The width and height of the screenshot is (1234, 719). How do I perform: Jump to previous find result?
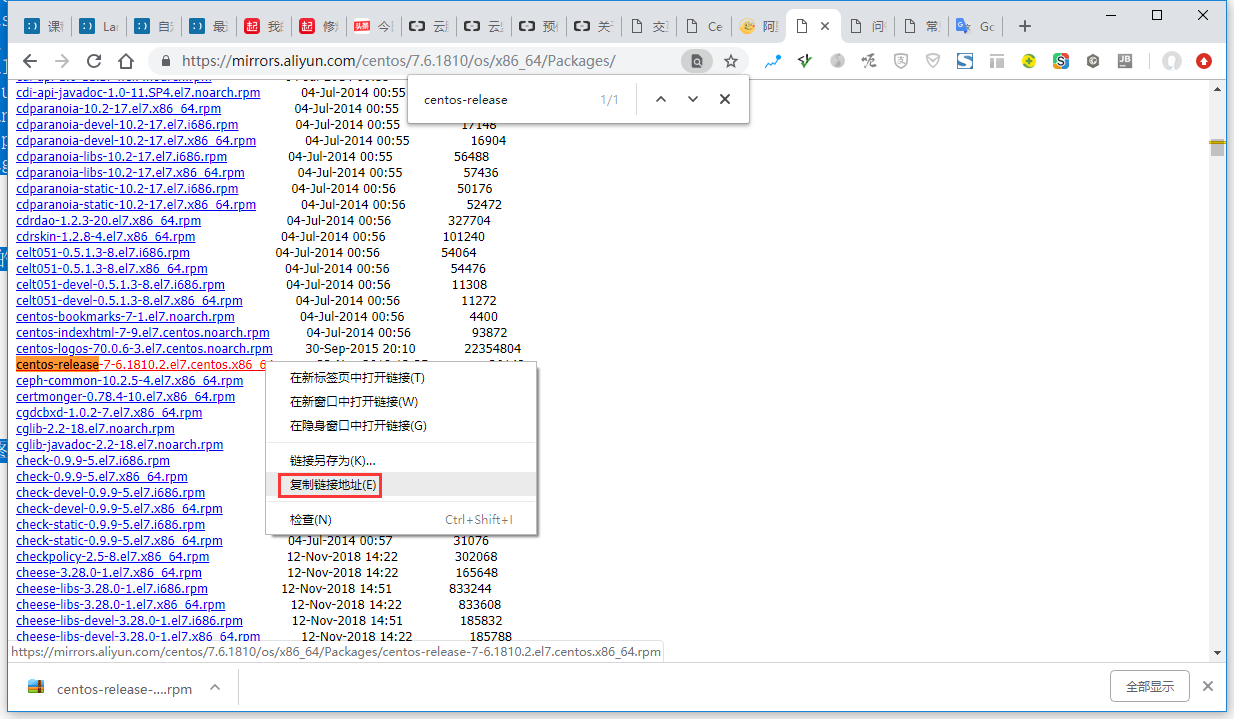pyautogui.click(x=660, y=99)
